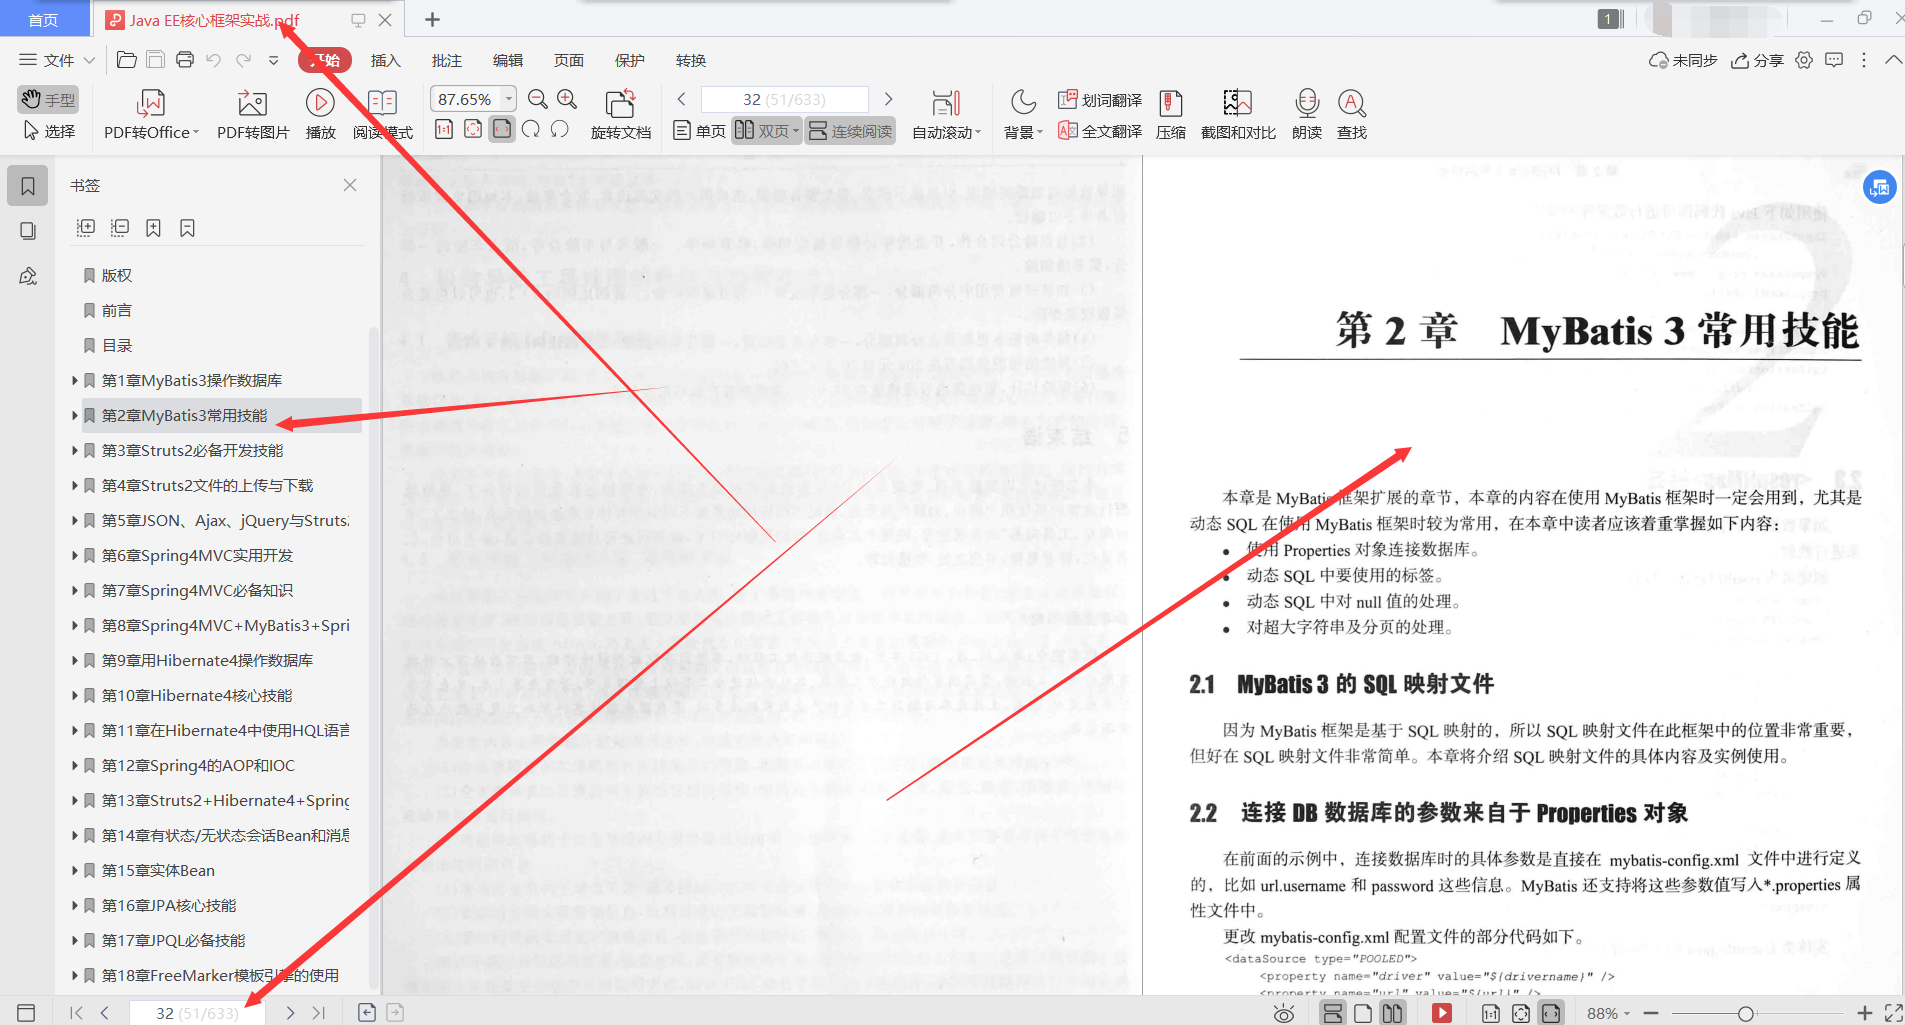The image size is (1905, 1025).
Task: Switch to the 批注 tab
Action: 446,60
